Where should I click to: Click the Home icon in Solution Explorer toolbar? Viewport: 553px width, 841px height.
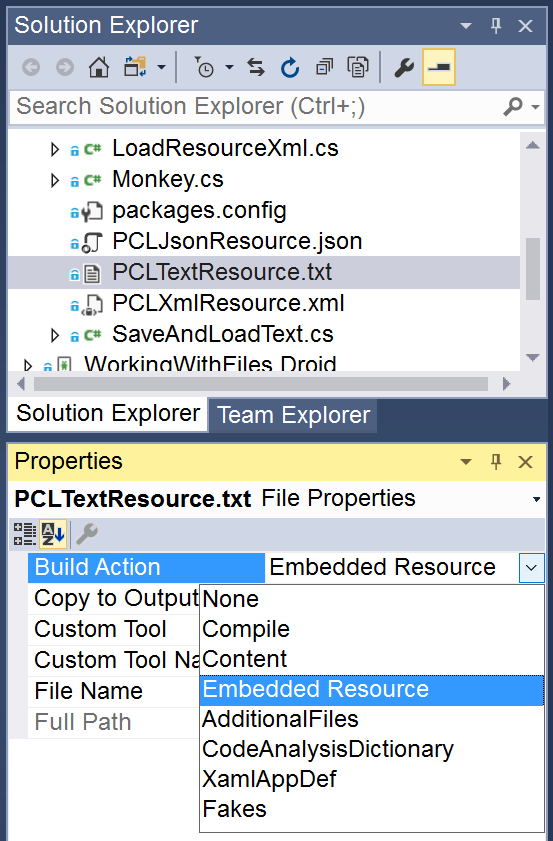[99, 68]
